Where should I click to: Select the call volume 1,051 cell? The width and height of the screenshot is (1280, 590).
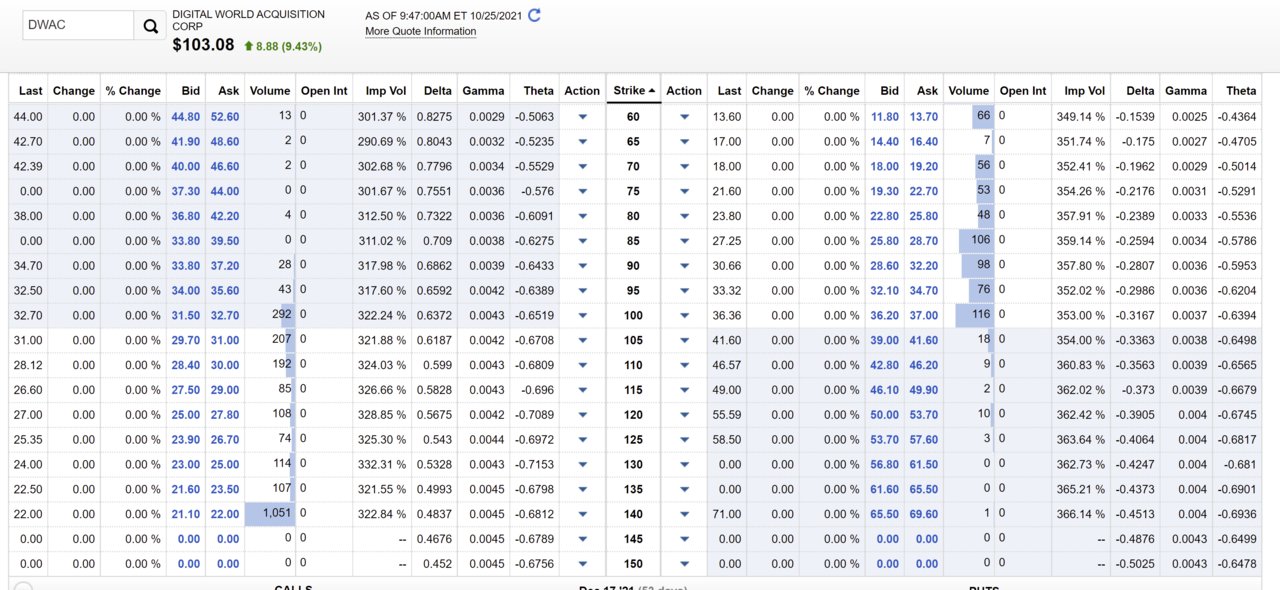271,514
